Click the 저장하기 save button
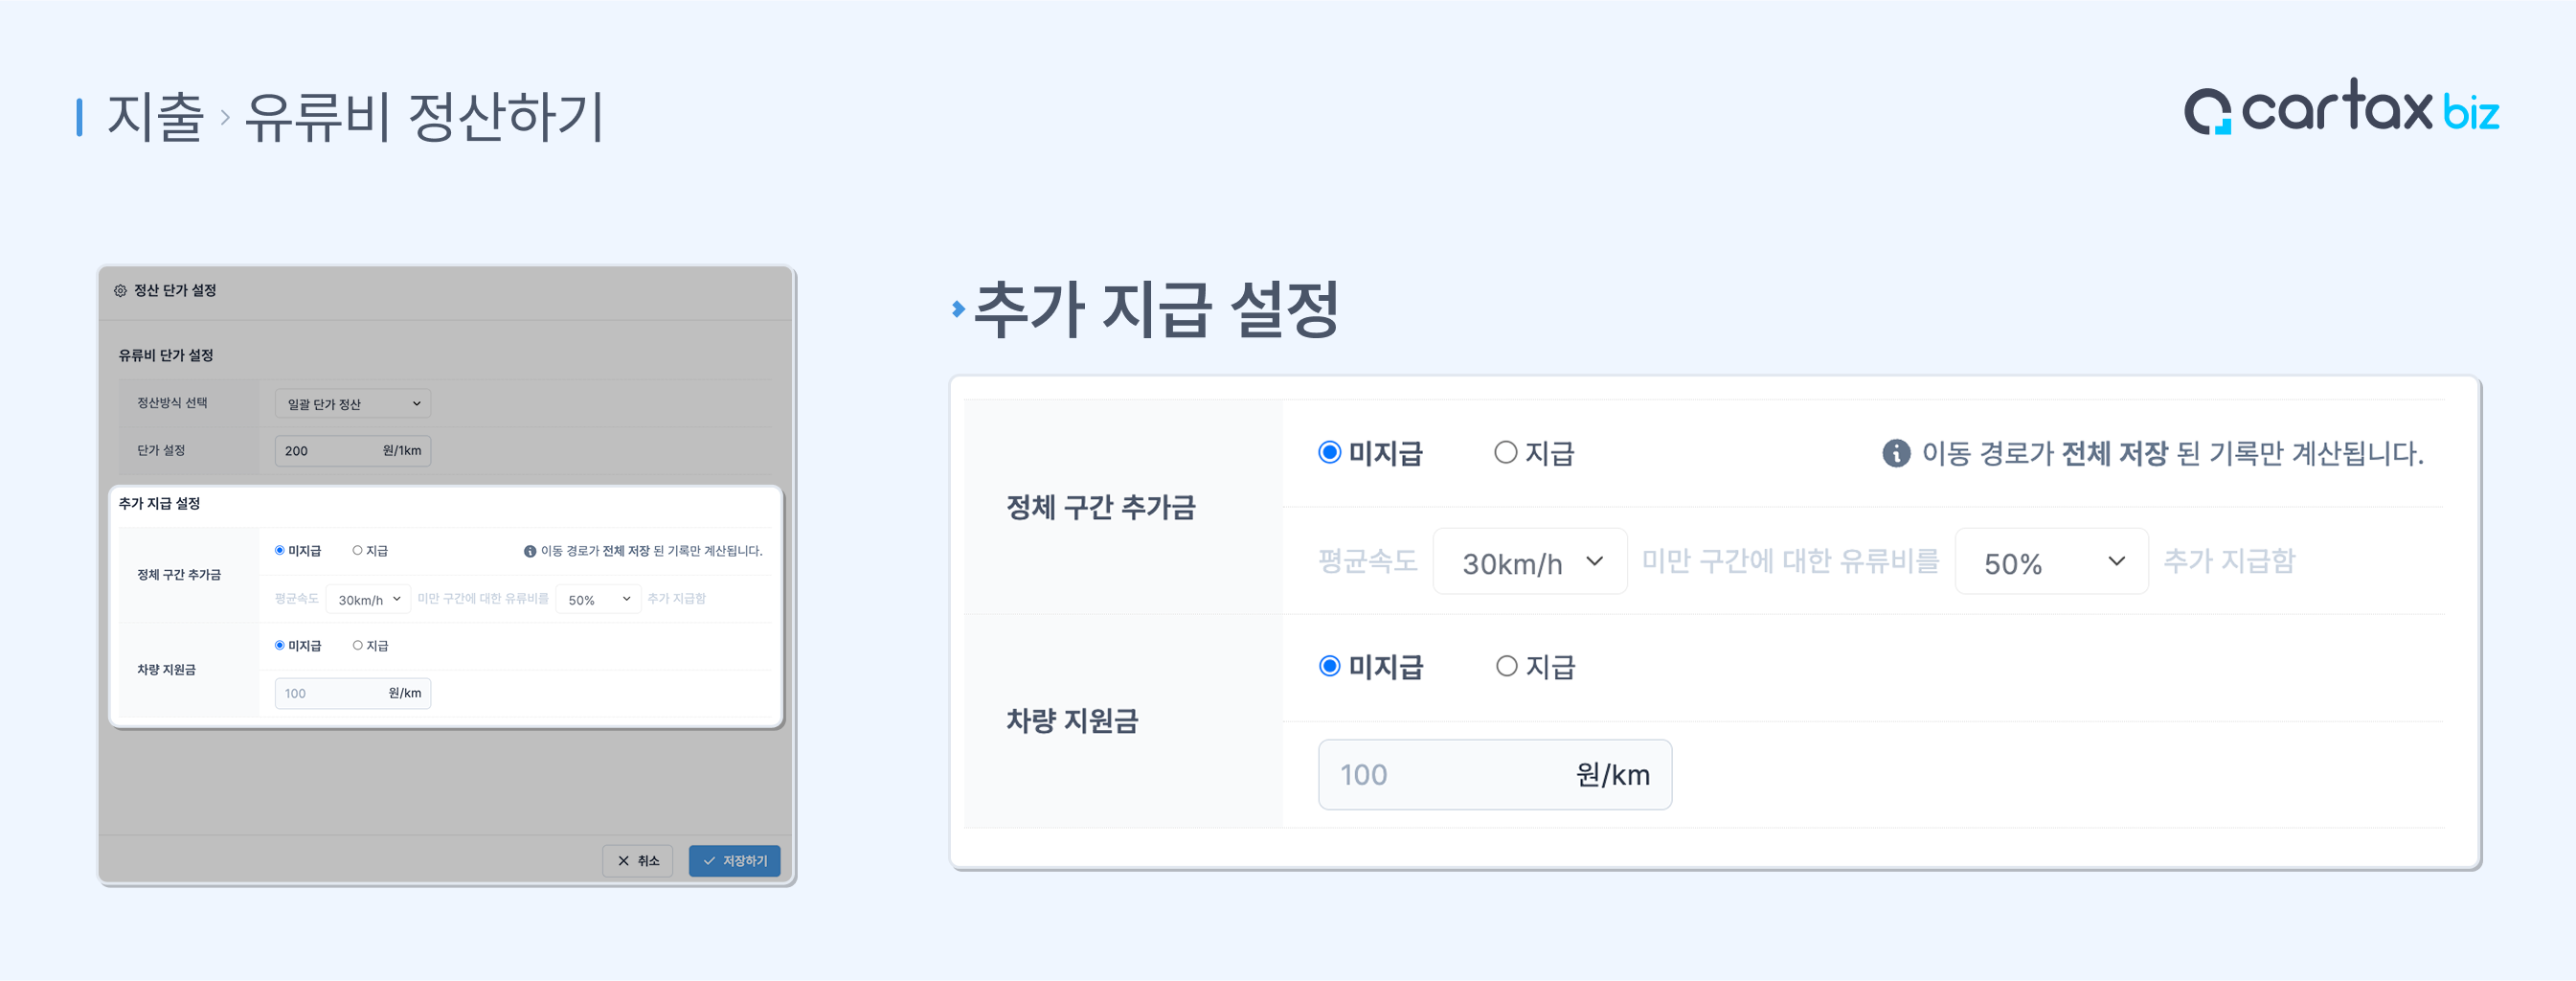This screenshot has width=2576, height=981. (734, 861)
